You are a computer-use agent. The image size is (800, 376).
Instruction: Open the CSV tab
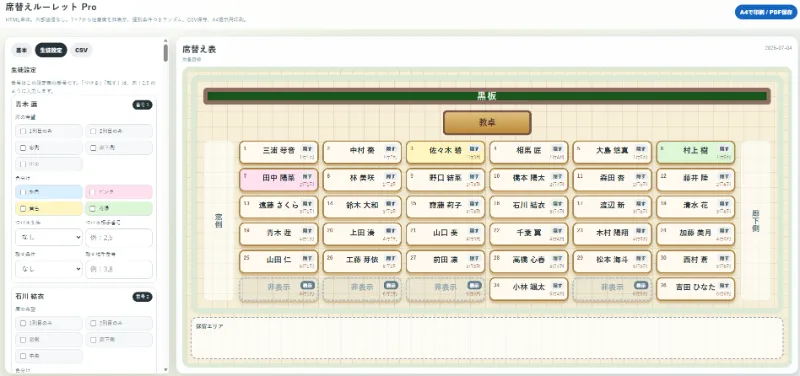click(81, 50)
